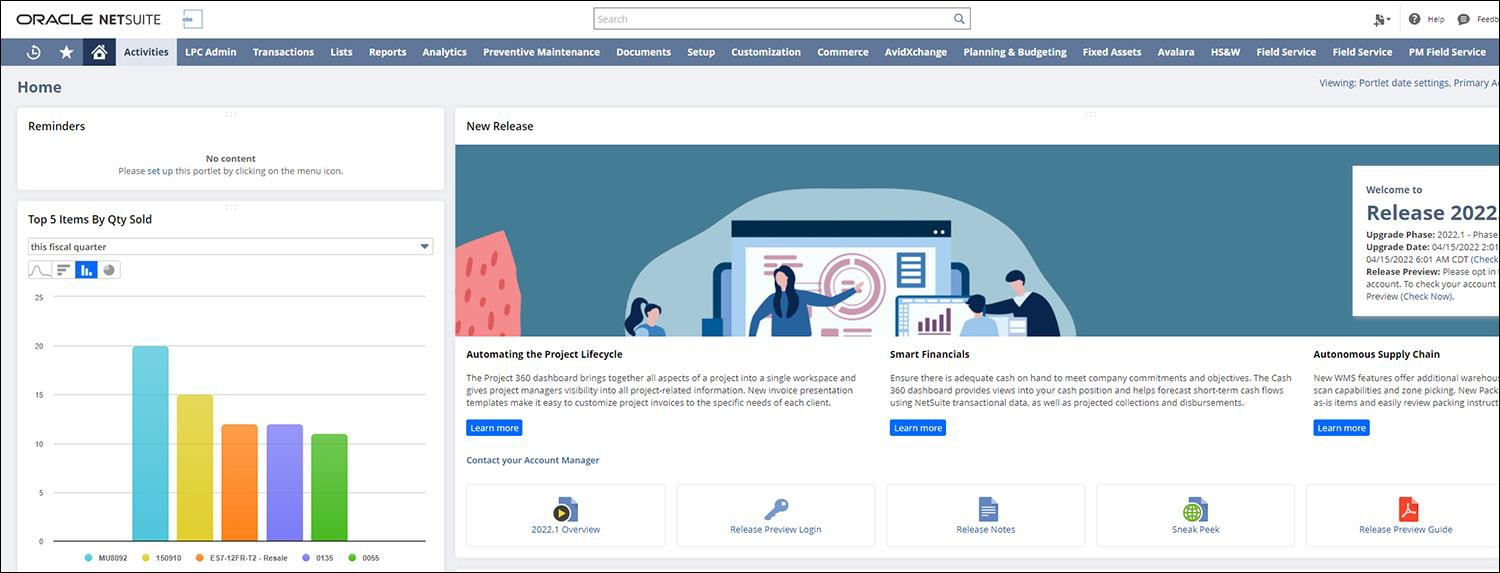Go to Home via house icon
Viewport: 1500px width, 573px height.
click(x=99, y=52)
